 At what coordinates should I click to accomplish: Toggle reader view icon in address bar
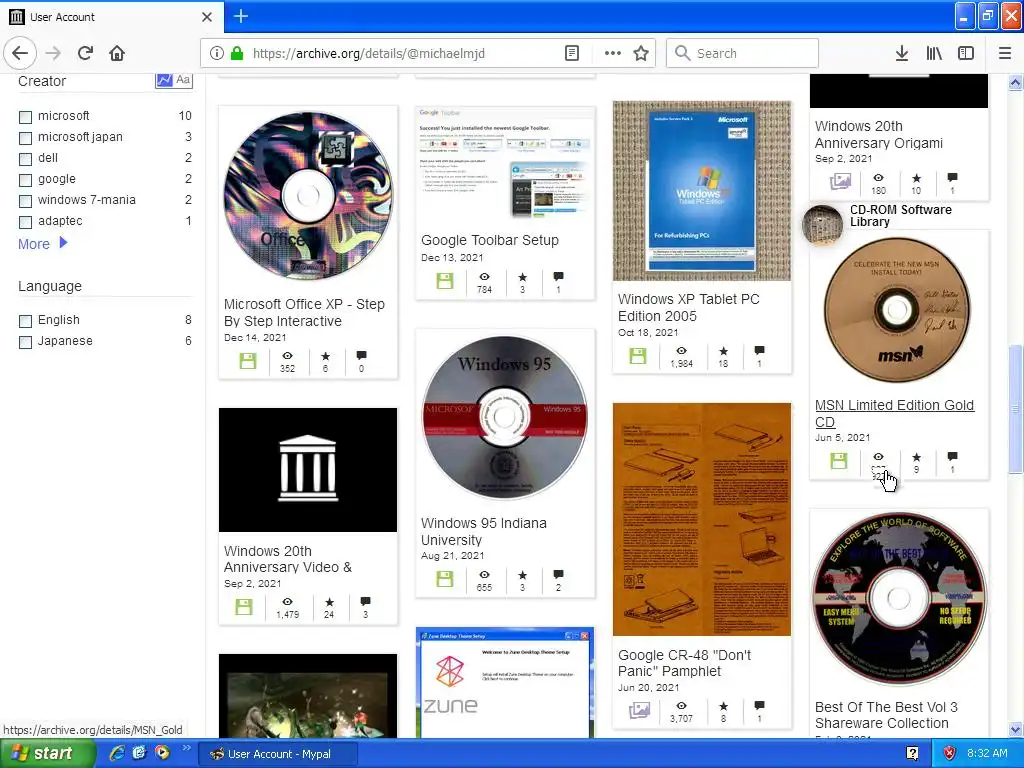point(572,54)
